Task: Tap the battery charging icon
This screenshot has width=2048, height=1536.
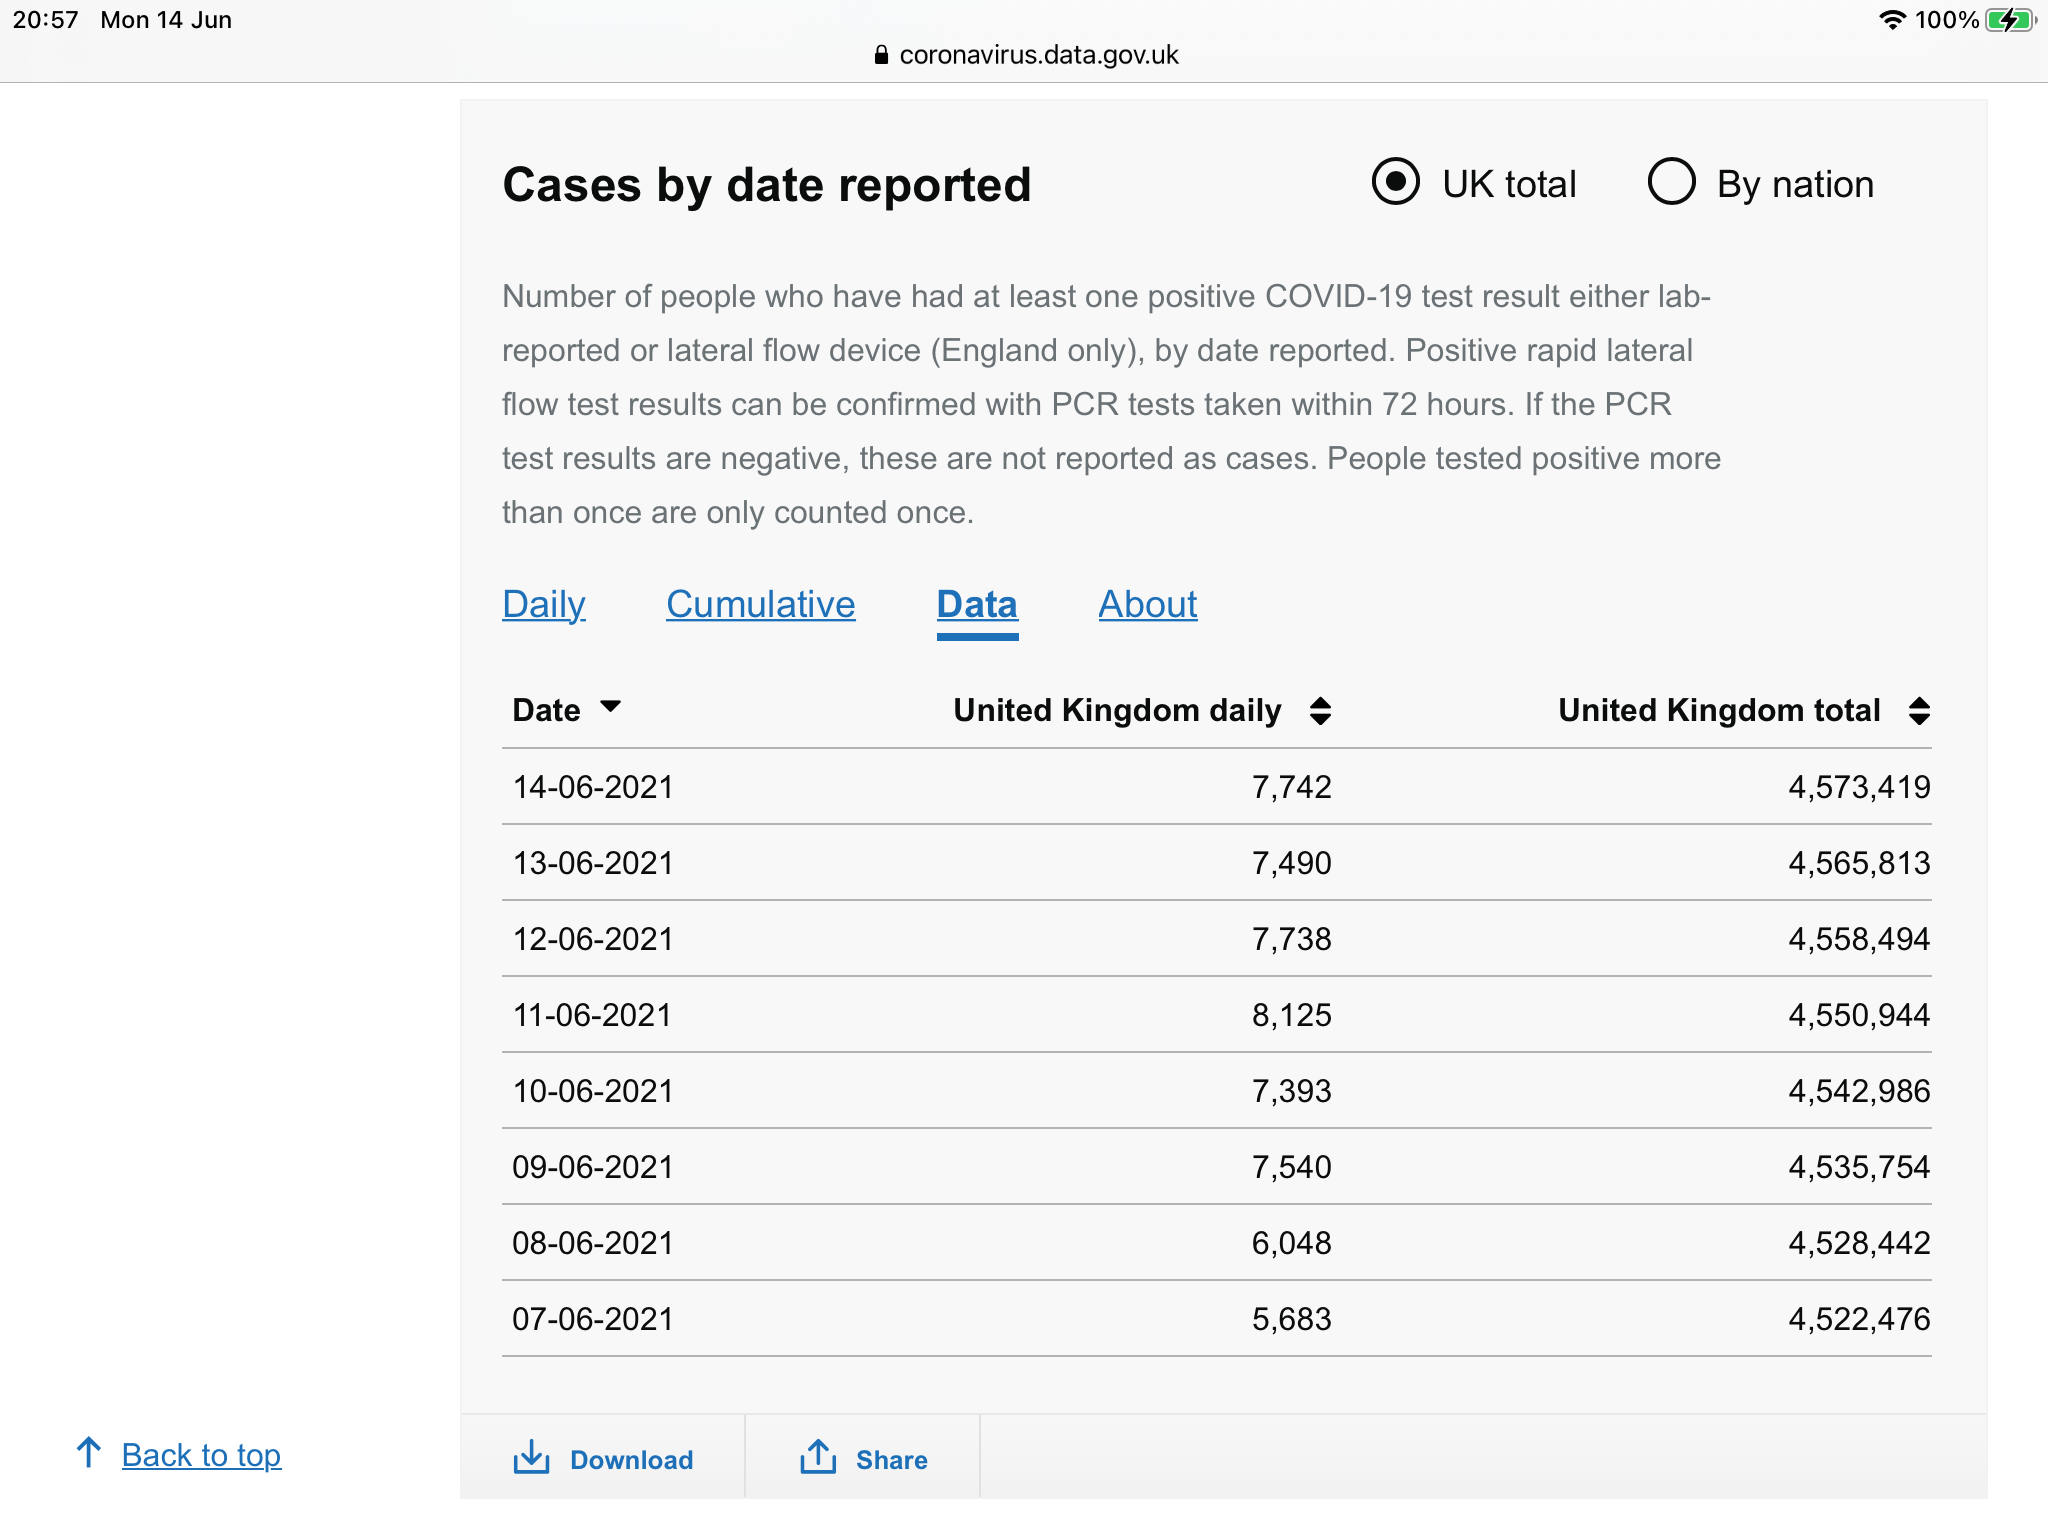Action: 2011,20
